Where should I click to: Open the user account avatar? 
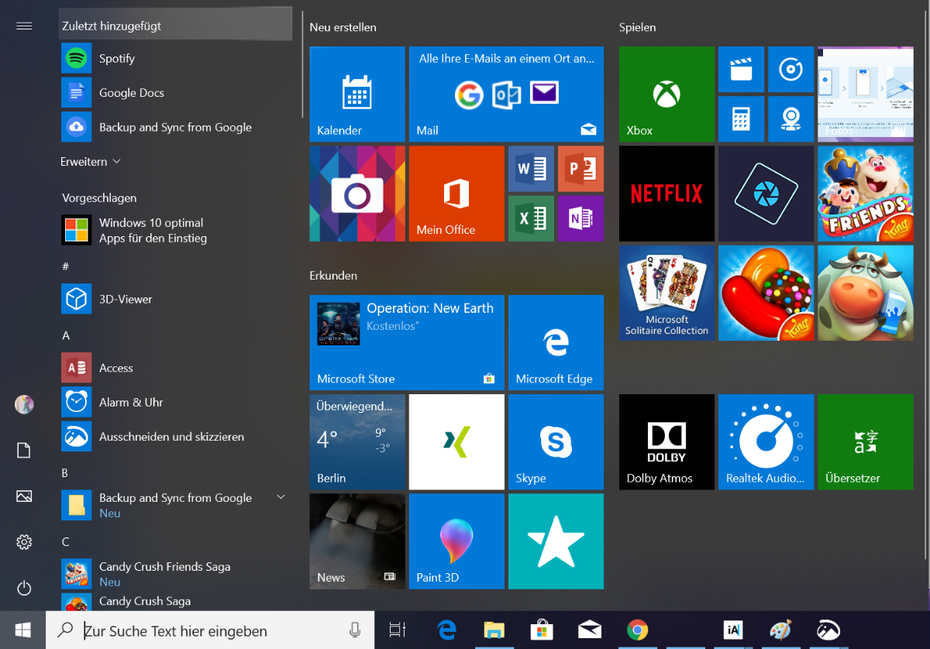(24, 405)
